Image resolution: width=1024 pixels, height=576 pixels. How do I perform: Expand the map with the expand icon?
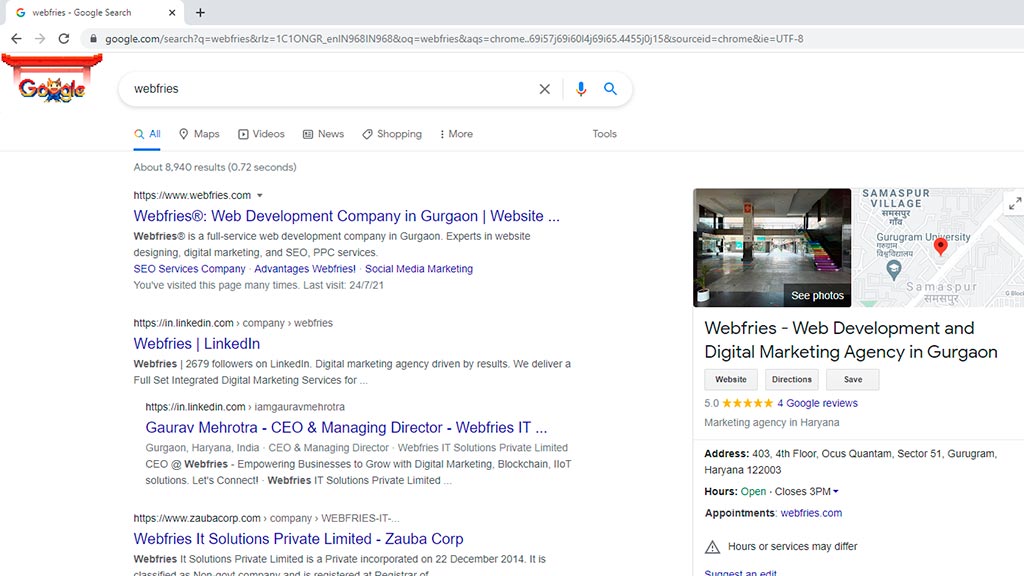pyautogui.click(x=1014, y=204)
